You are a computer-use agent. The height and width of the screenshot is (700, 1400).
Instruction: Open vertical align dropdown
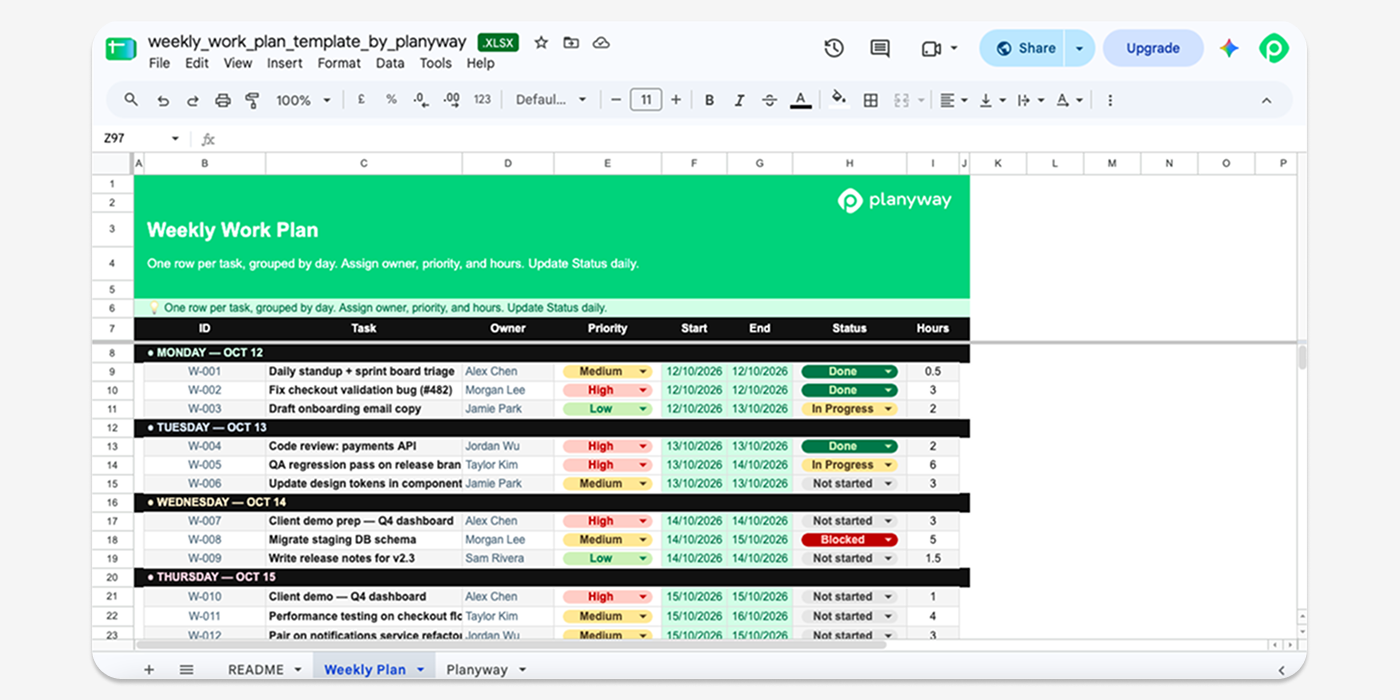tap(992, 100)
